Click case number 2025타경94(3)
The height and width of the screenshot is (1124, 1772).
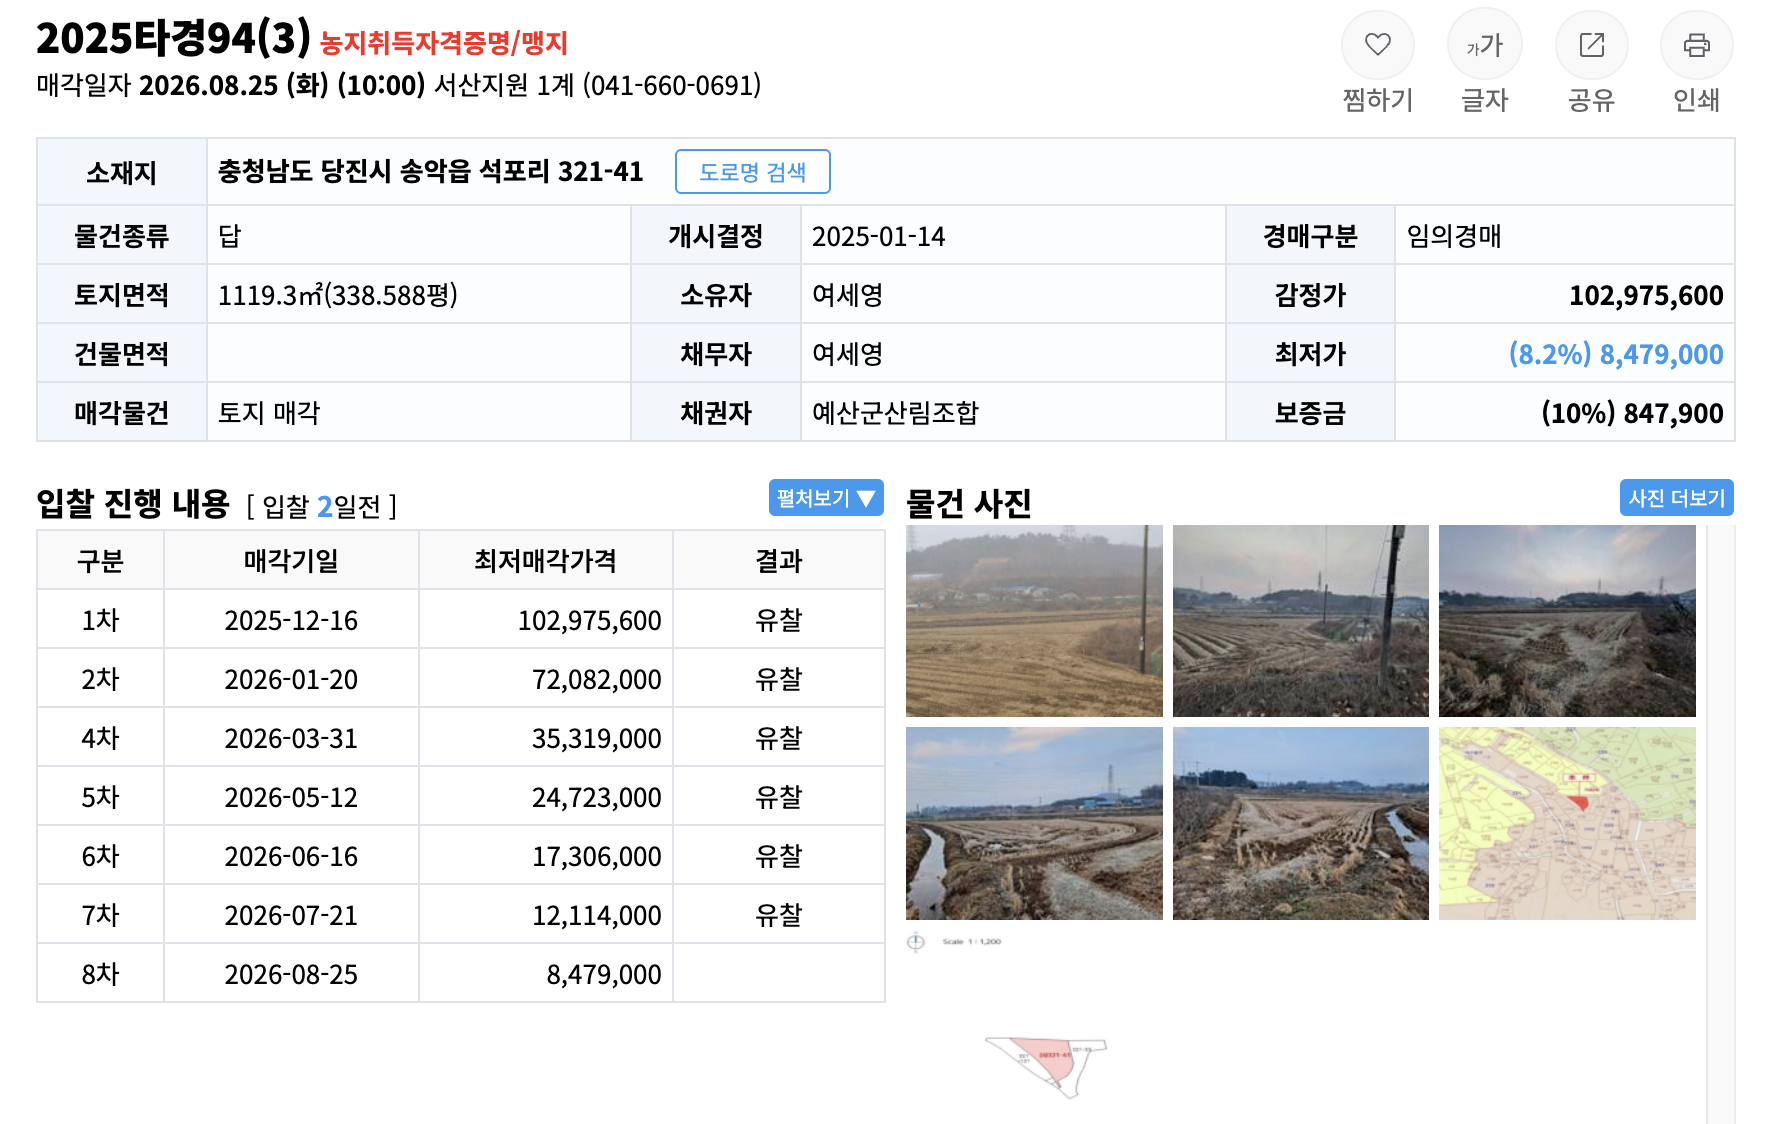click(x=174, y=39)
